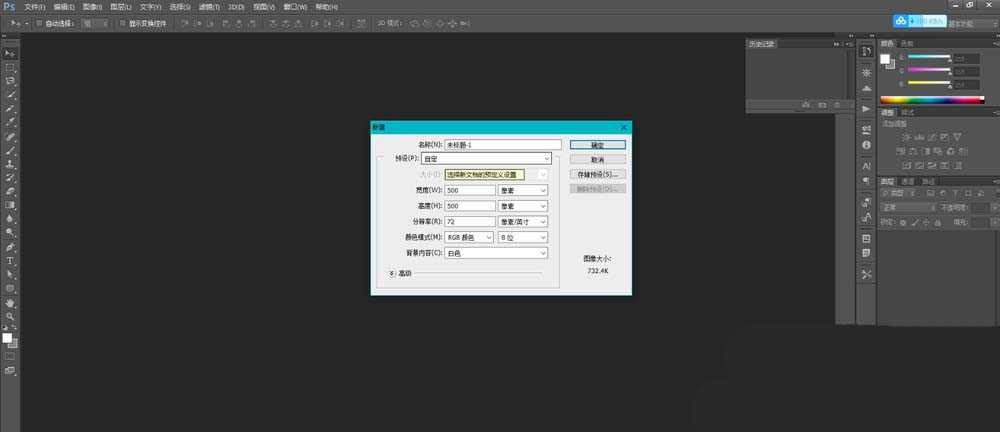Click the 分辨率 resolution input field

click(470, 221)
